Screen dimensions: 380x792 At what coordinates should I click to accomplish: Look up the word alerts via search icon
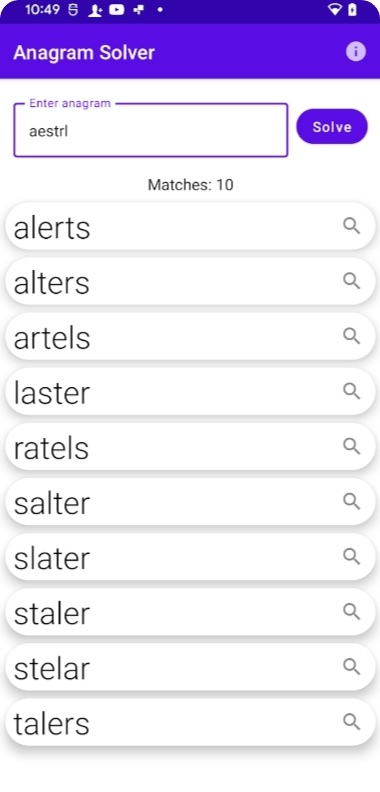(352, 226)
